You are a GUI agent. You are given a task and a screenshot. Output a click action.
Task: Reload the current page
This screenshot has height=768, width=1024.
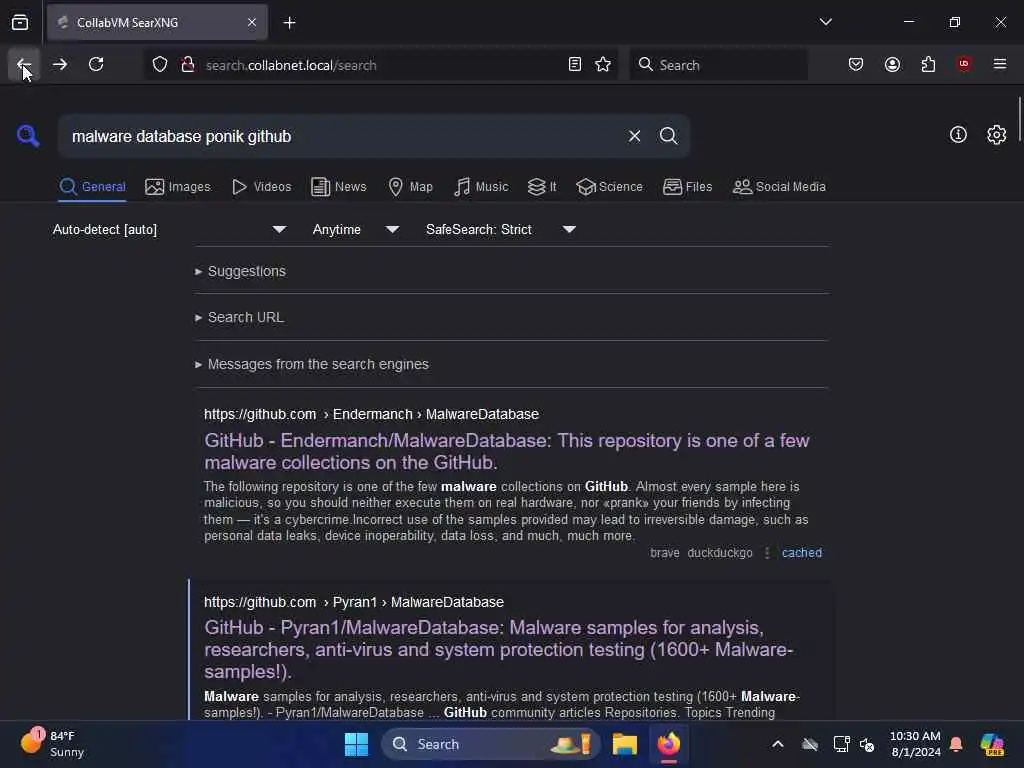coord(96,64)
